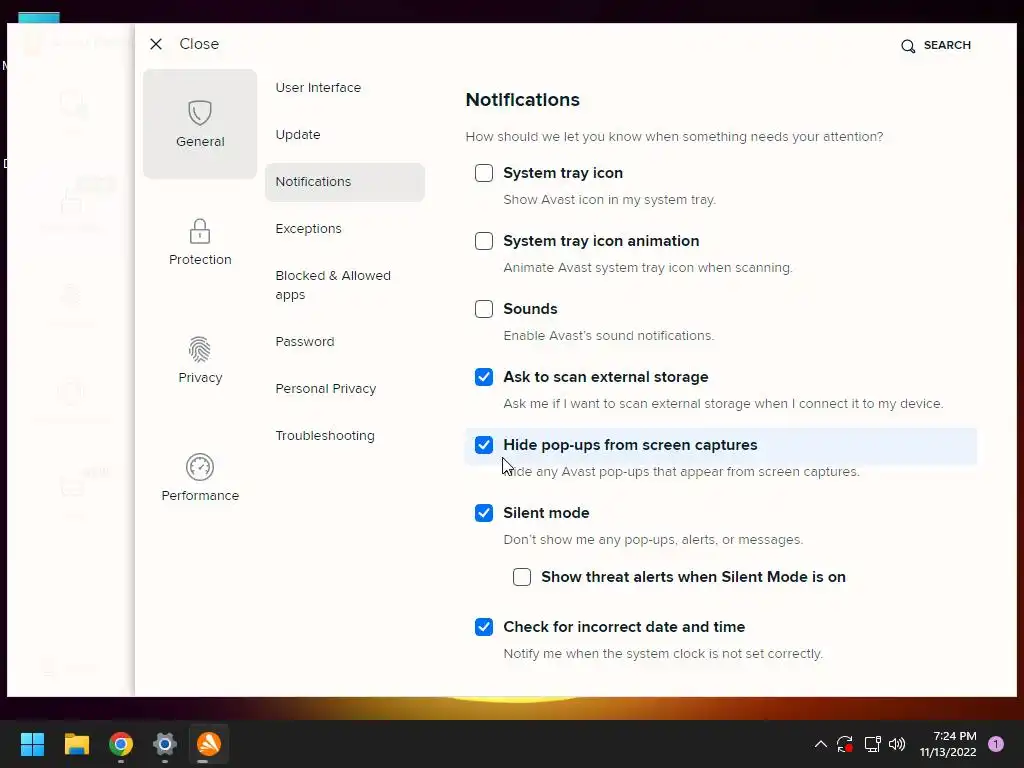
Task: Click the sync status tray icon
Action: pos(845,744)
